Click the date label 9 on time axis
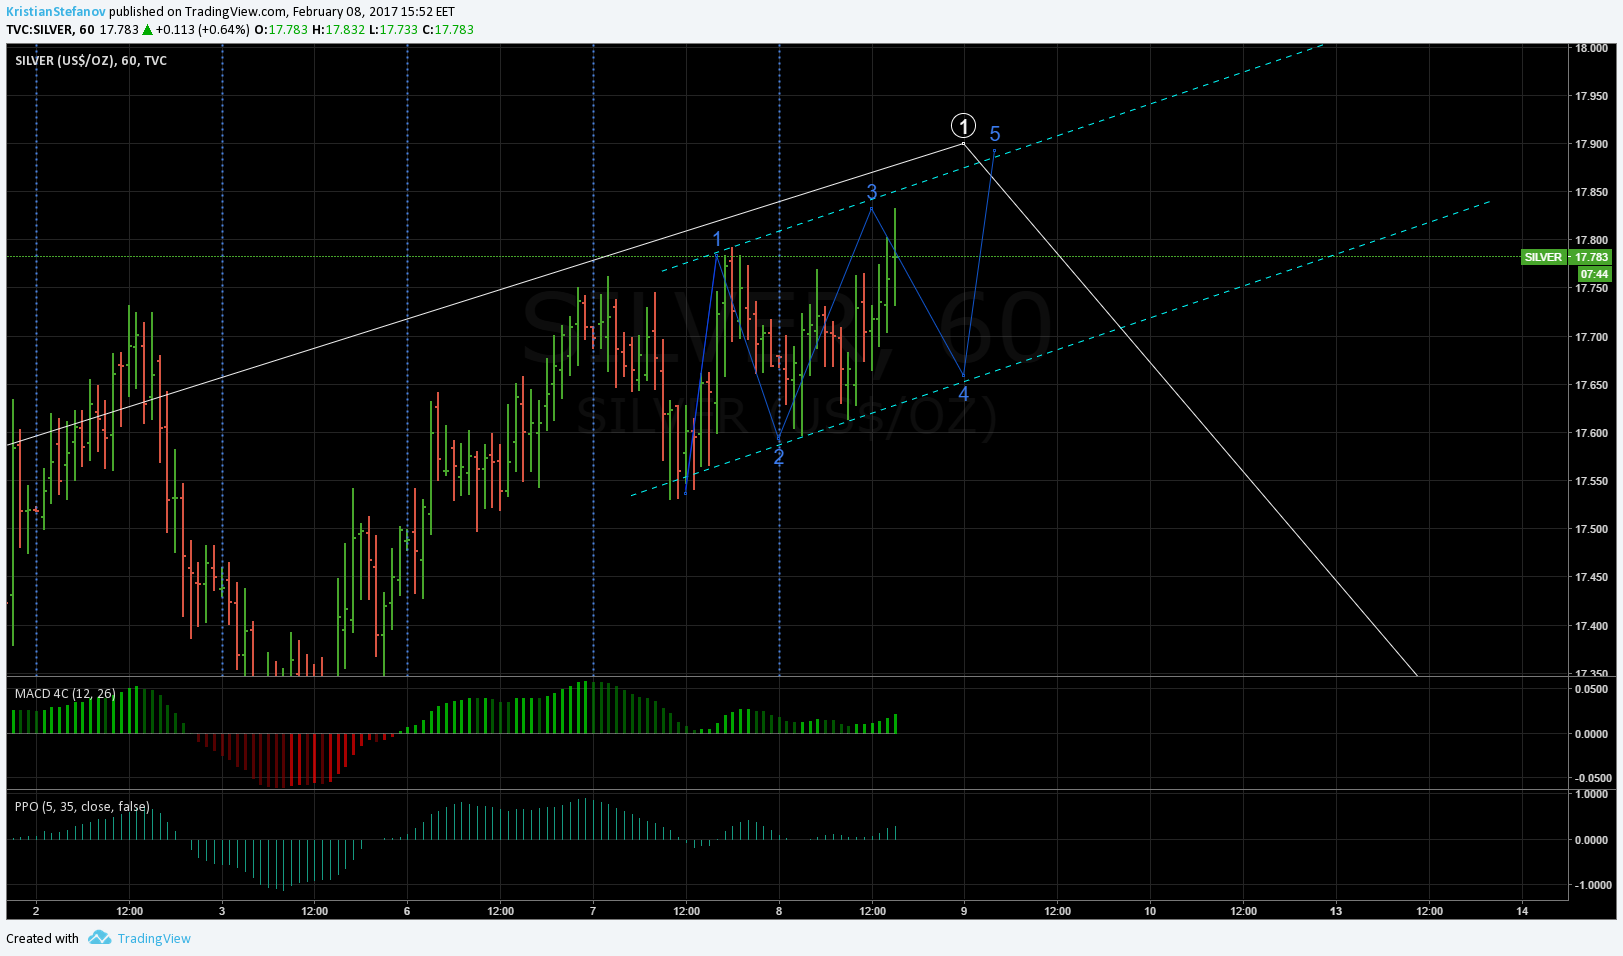The height and width of the screenshot is (956, 1623). coord(964,911)
